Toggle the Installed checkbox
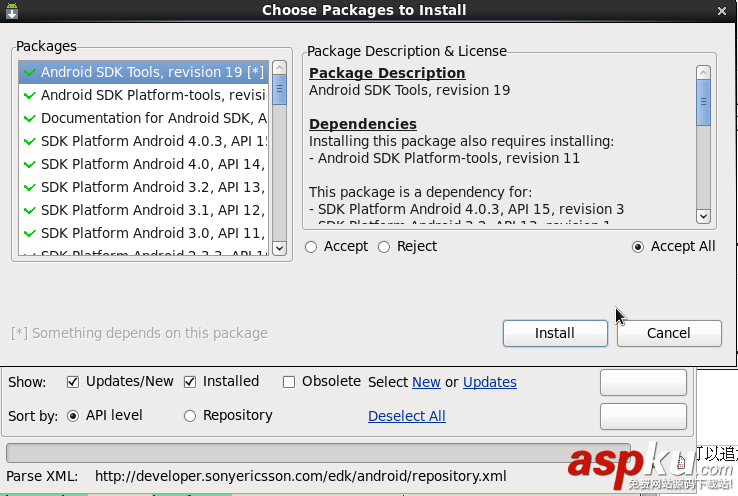Image resolution: width=738 pixels, height=496 pixels. coord(190,382)
